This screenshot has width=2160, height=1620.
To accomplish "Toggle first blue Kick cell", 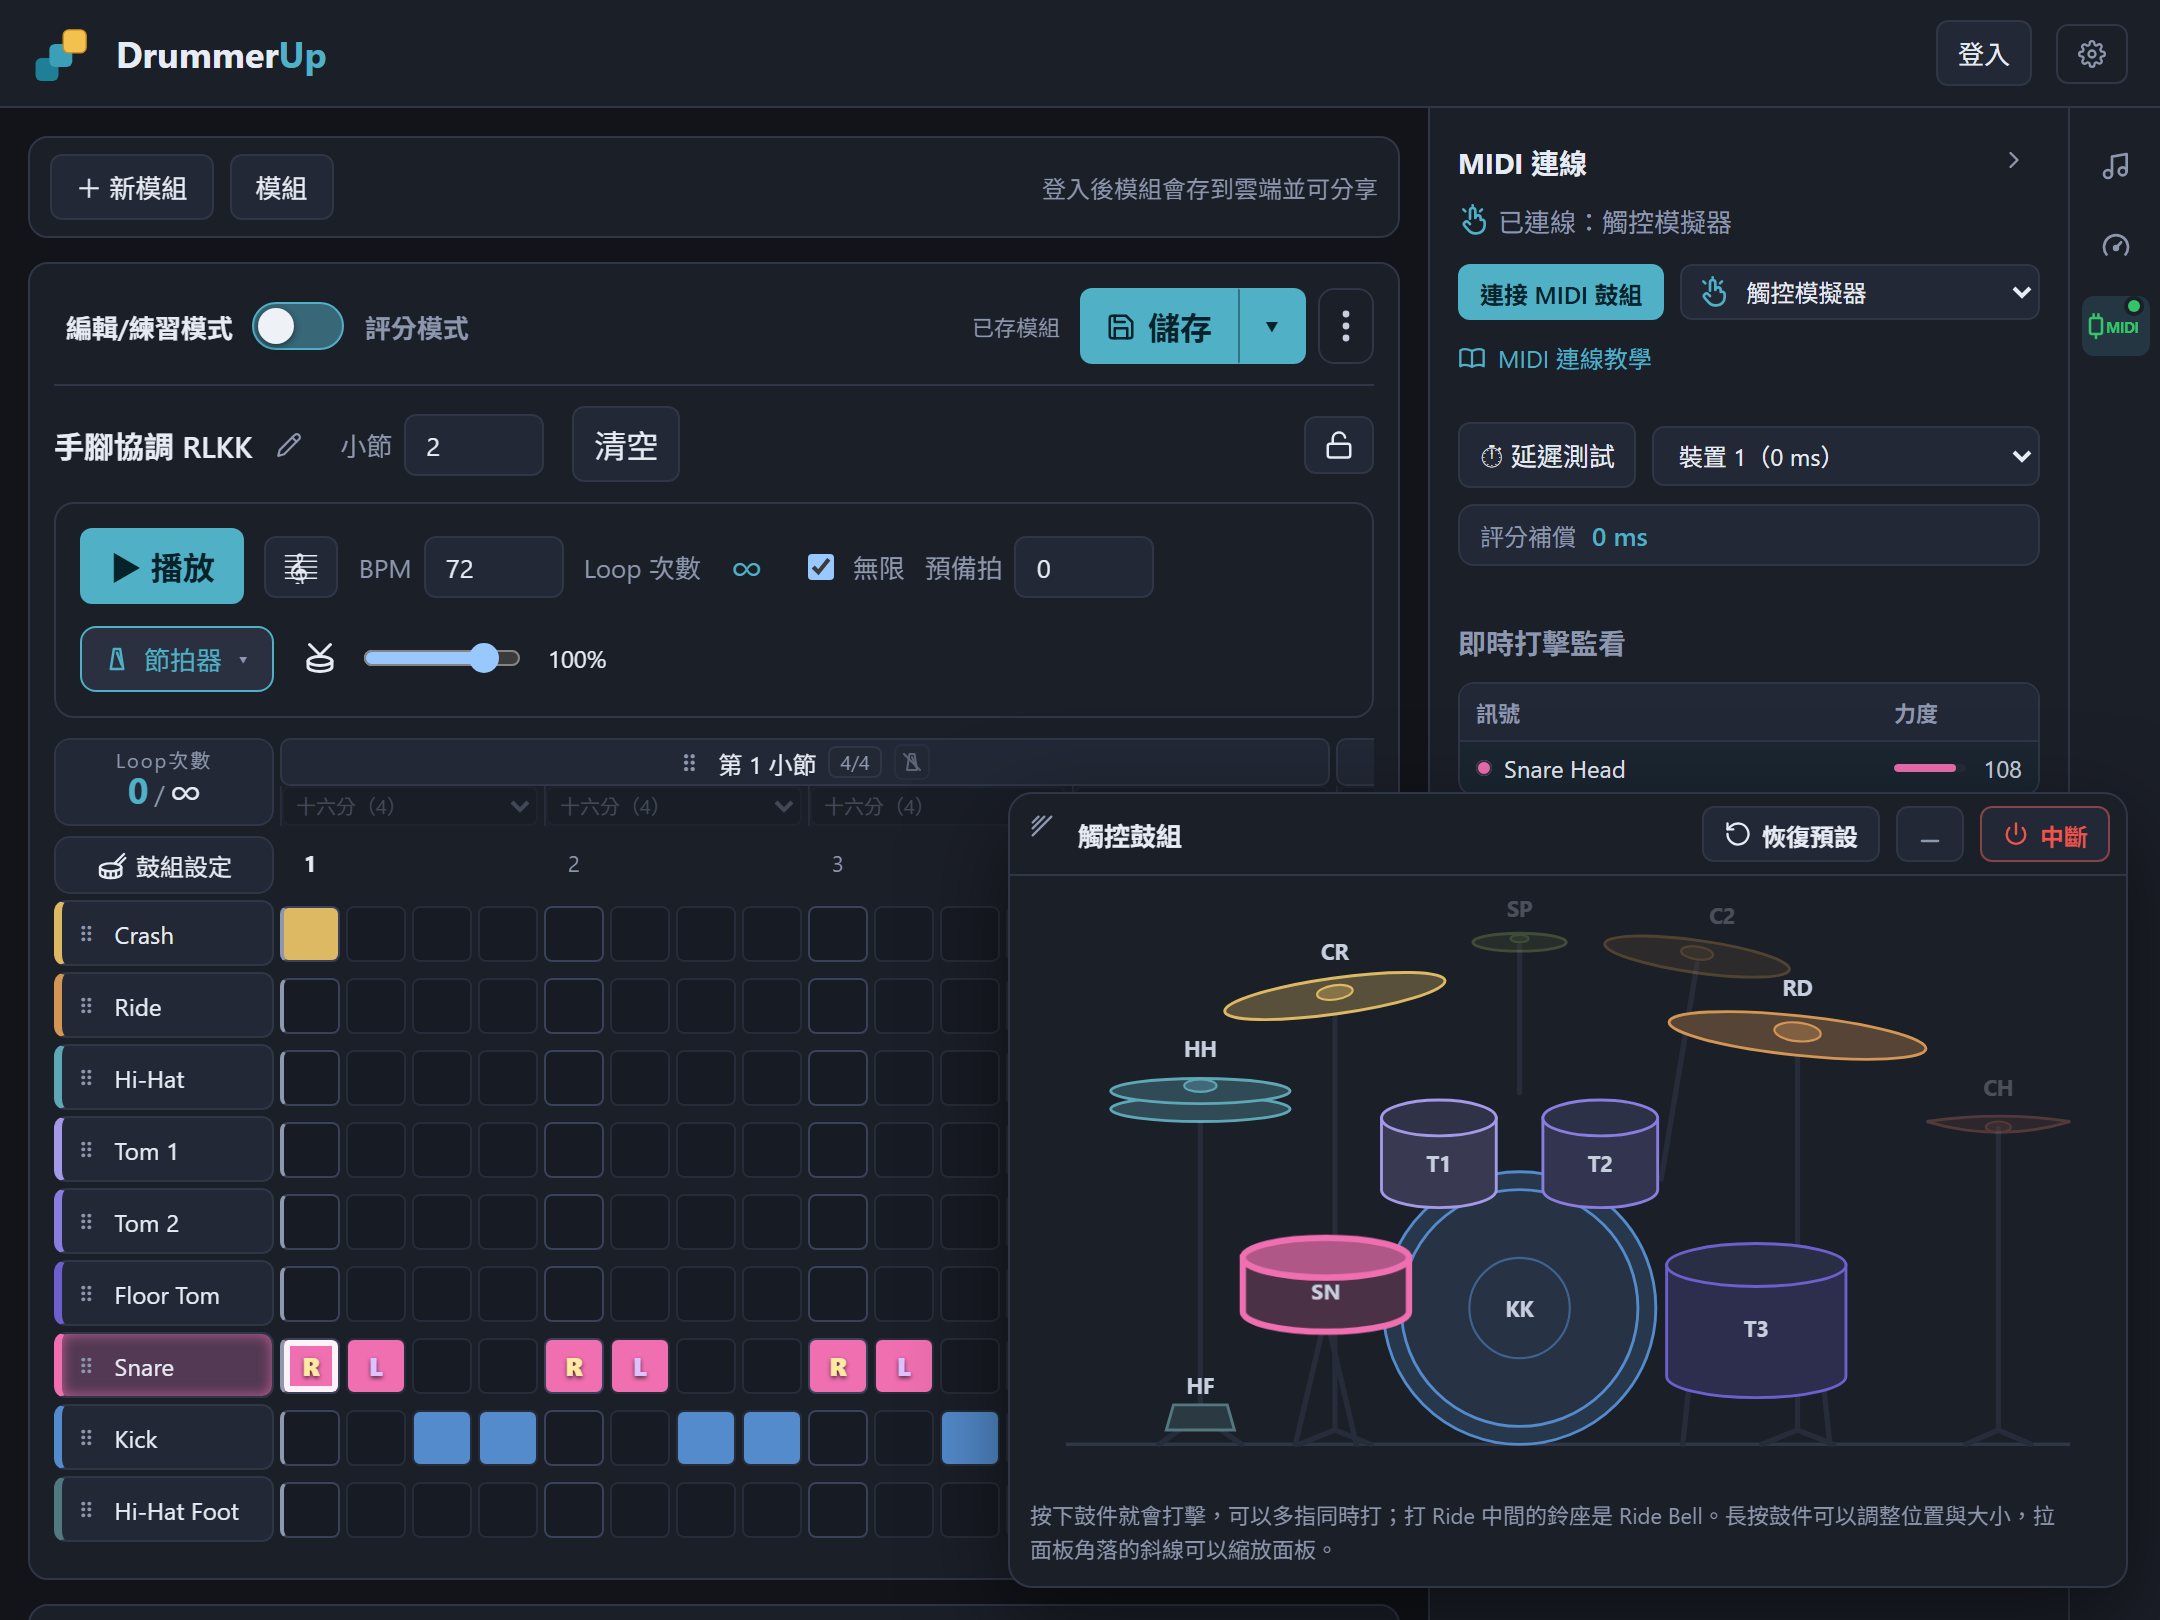I will 441,1438.
